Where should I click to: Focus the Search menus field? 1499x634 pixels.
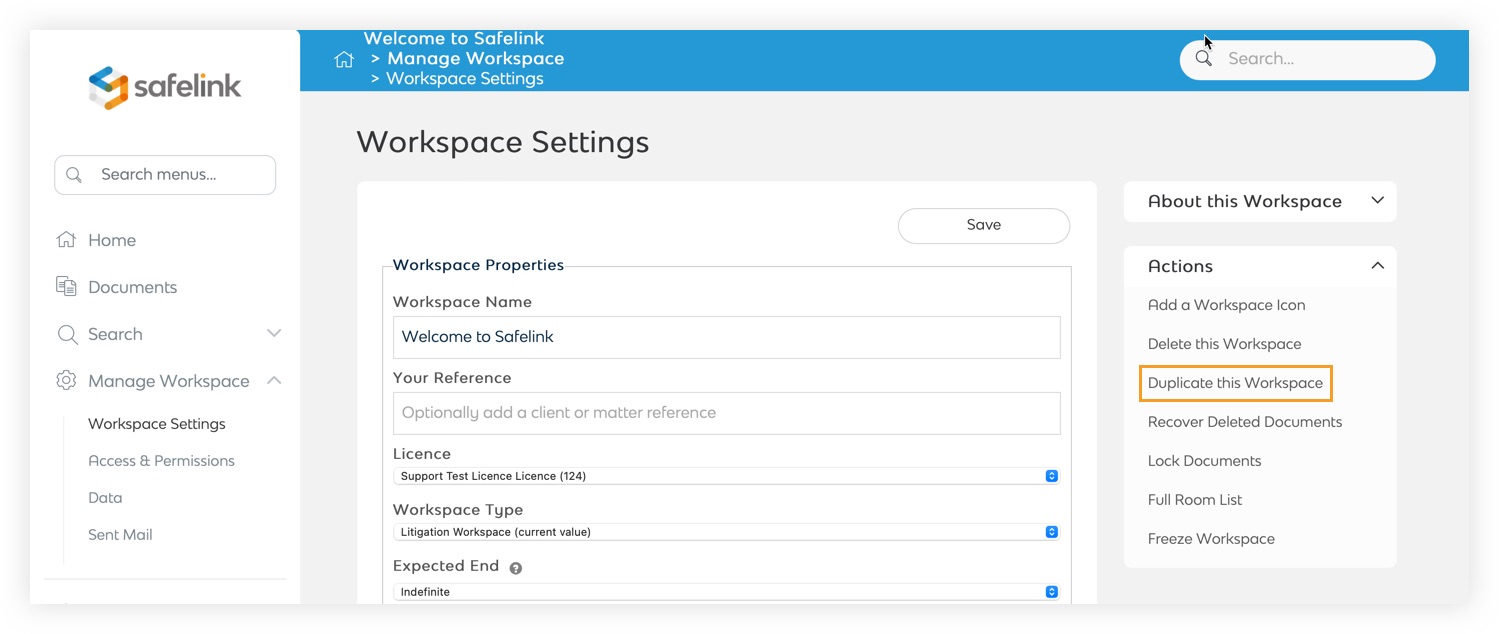pos(165,175)
